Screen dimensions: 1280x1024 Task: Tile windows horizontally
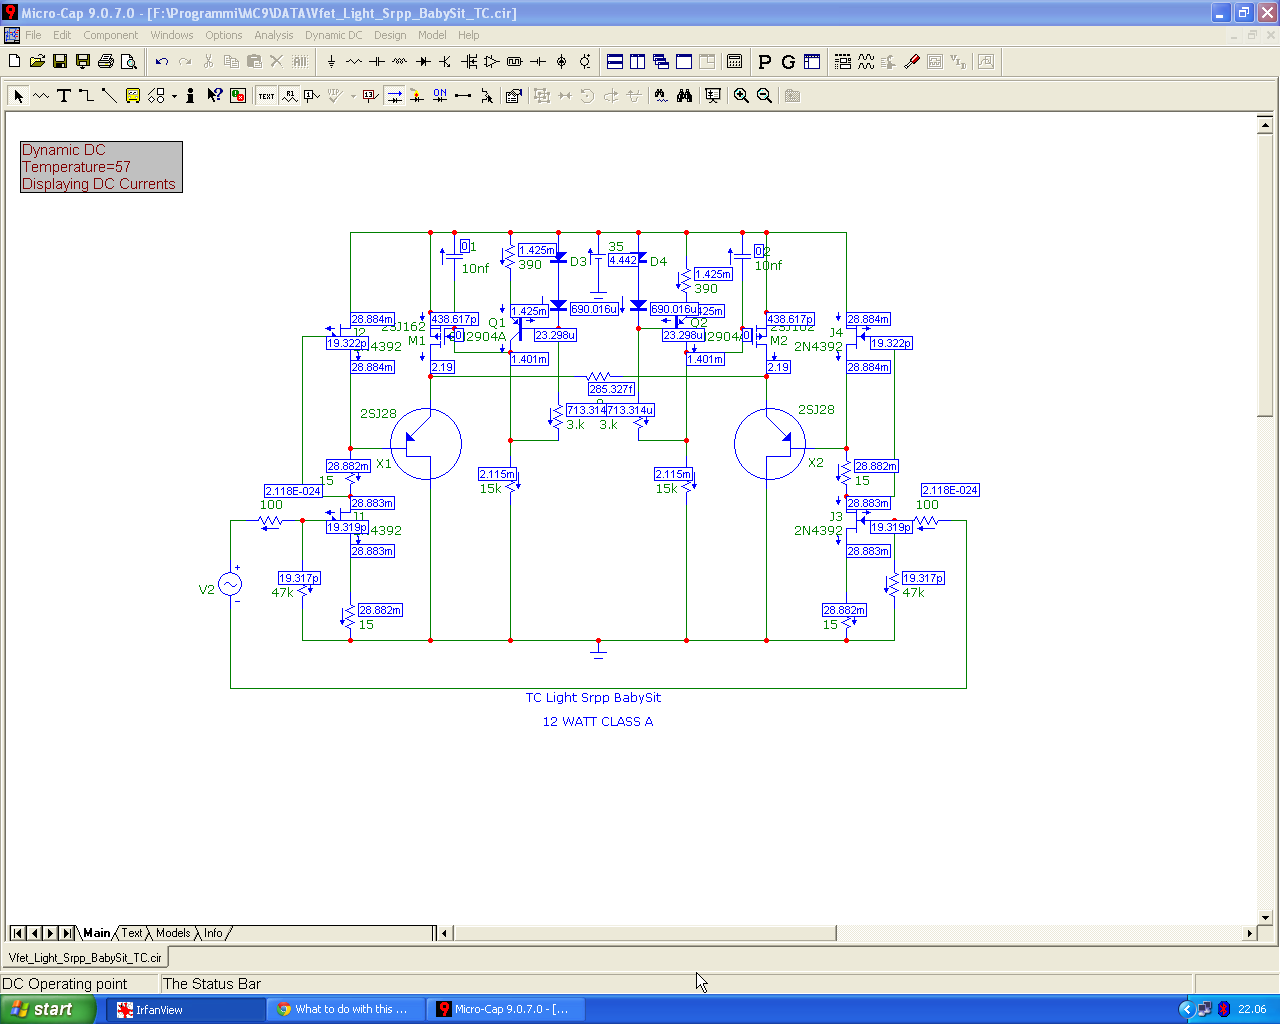pos(615,62)
